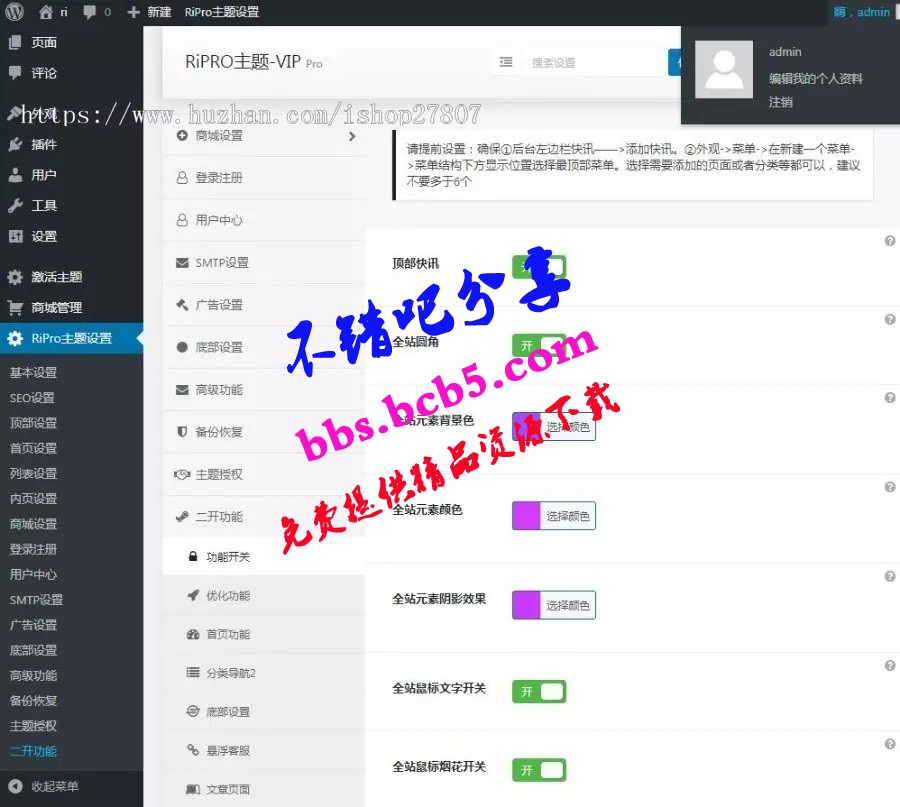Click the help icon for 顶部快讯
The height and width of the screenshot is (807, 900).
click(x=890, y=241)
